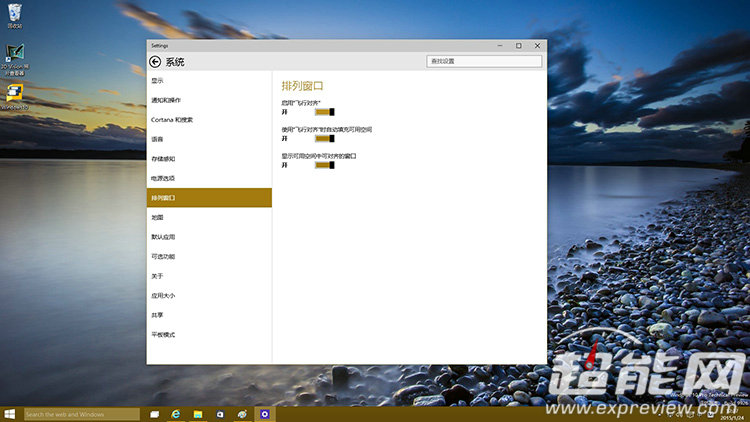Open File Explorer from the taskbar
The width and height of the screenshot is (750, 422).
point(198,414)
